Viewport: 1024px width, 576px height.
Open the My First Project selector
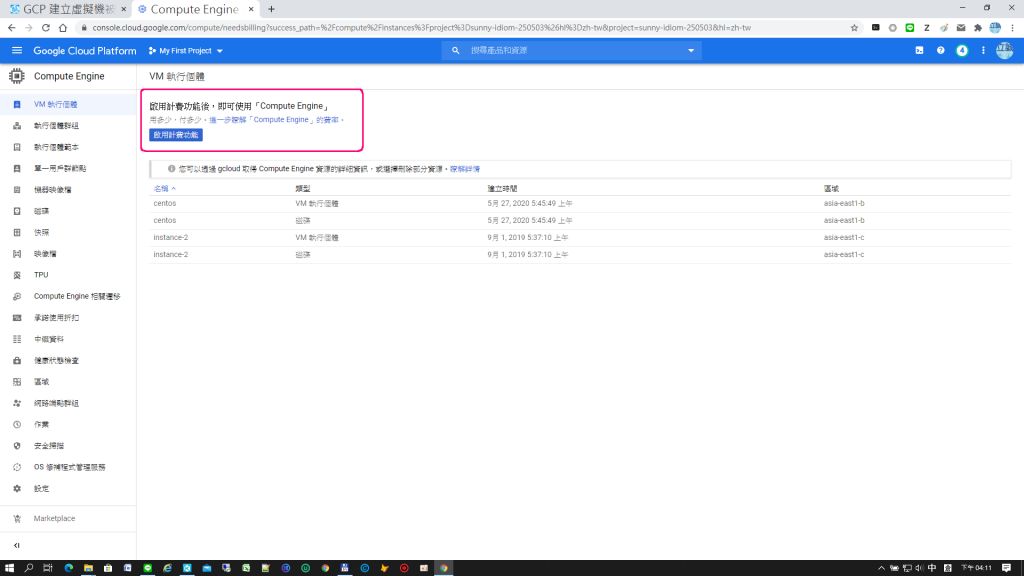coord(186,50)
